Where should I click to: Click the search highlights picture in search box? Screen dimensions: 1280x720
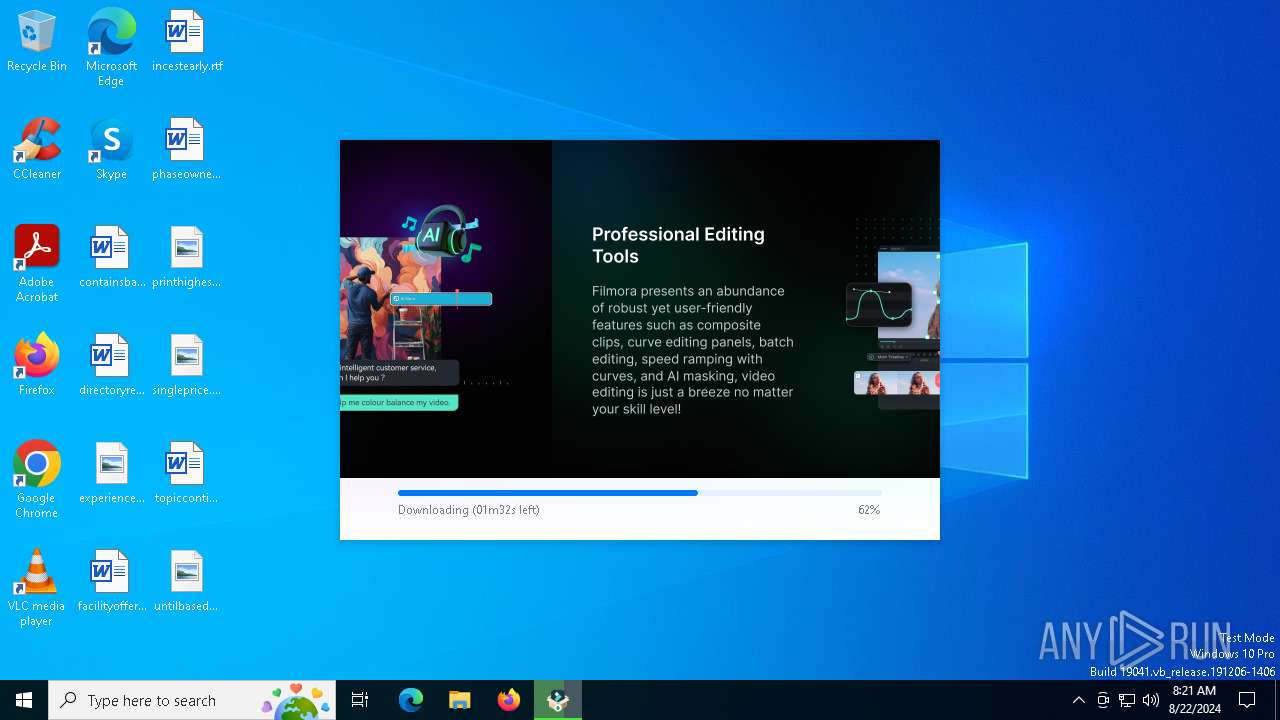296,700
